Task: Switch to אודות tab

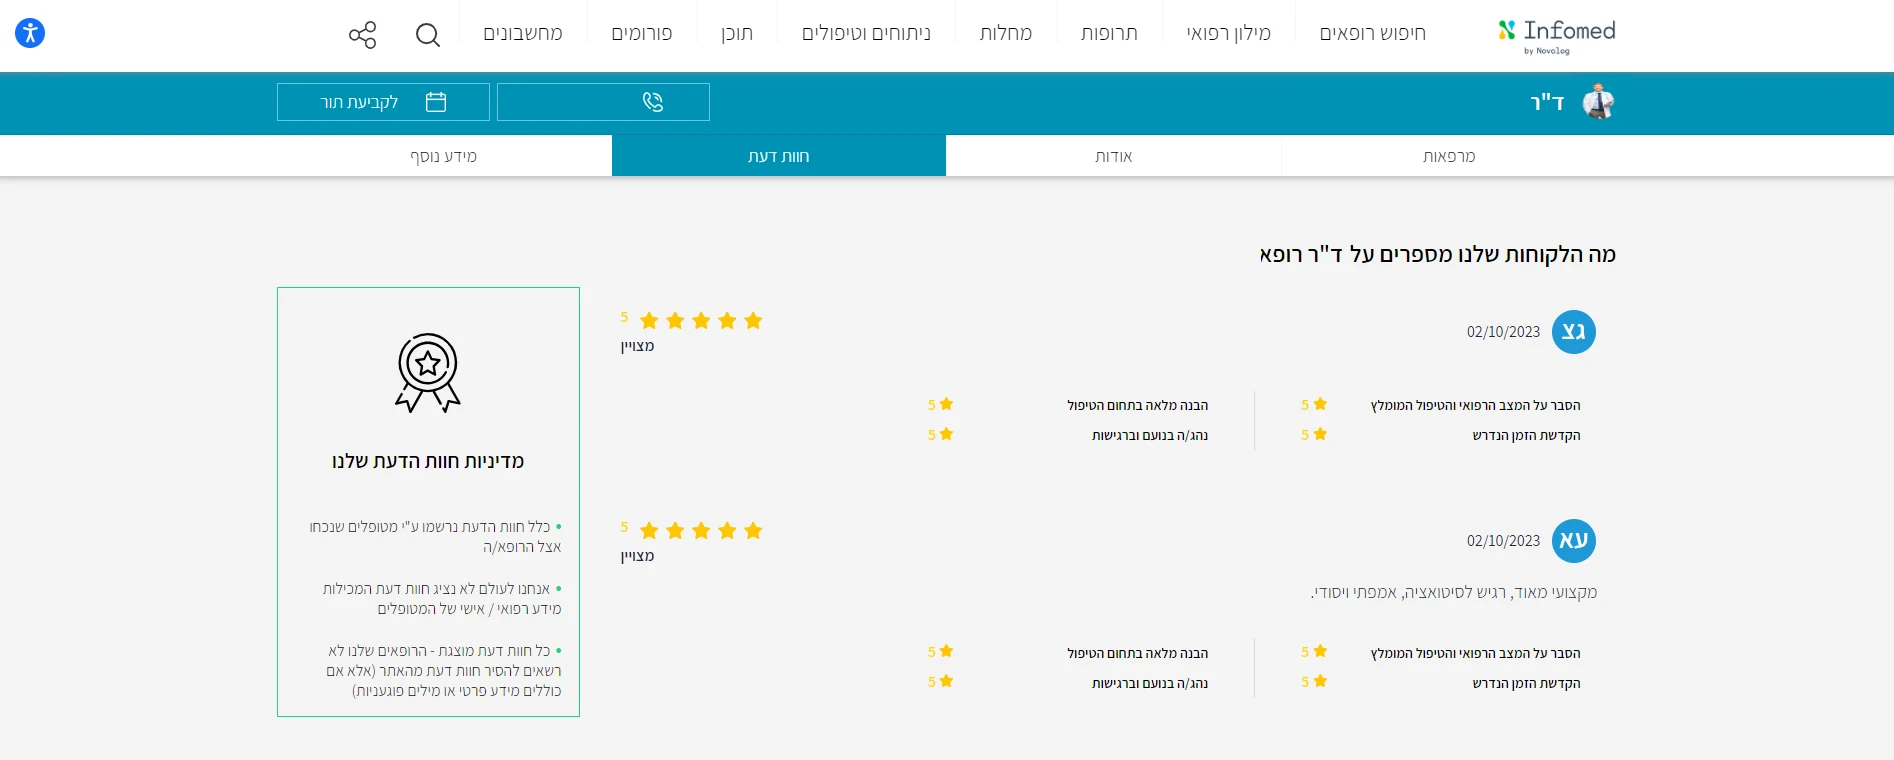Action: tap(1114, 156)
